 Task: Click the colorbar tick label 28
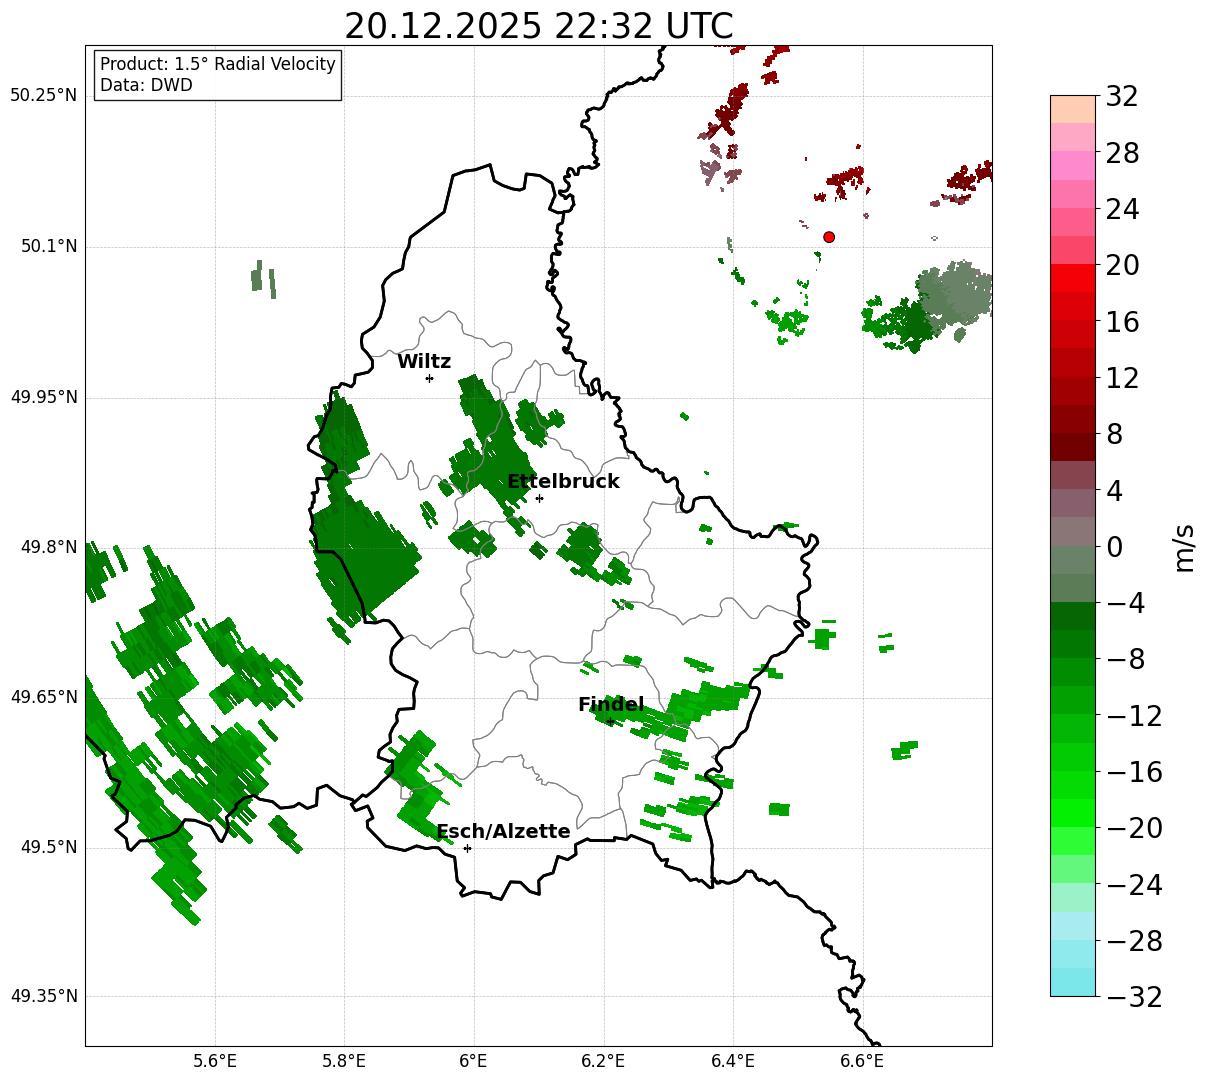1122,153
